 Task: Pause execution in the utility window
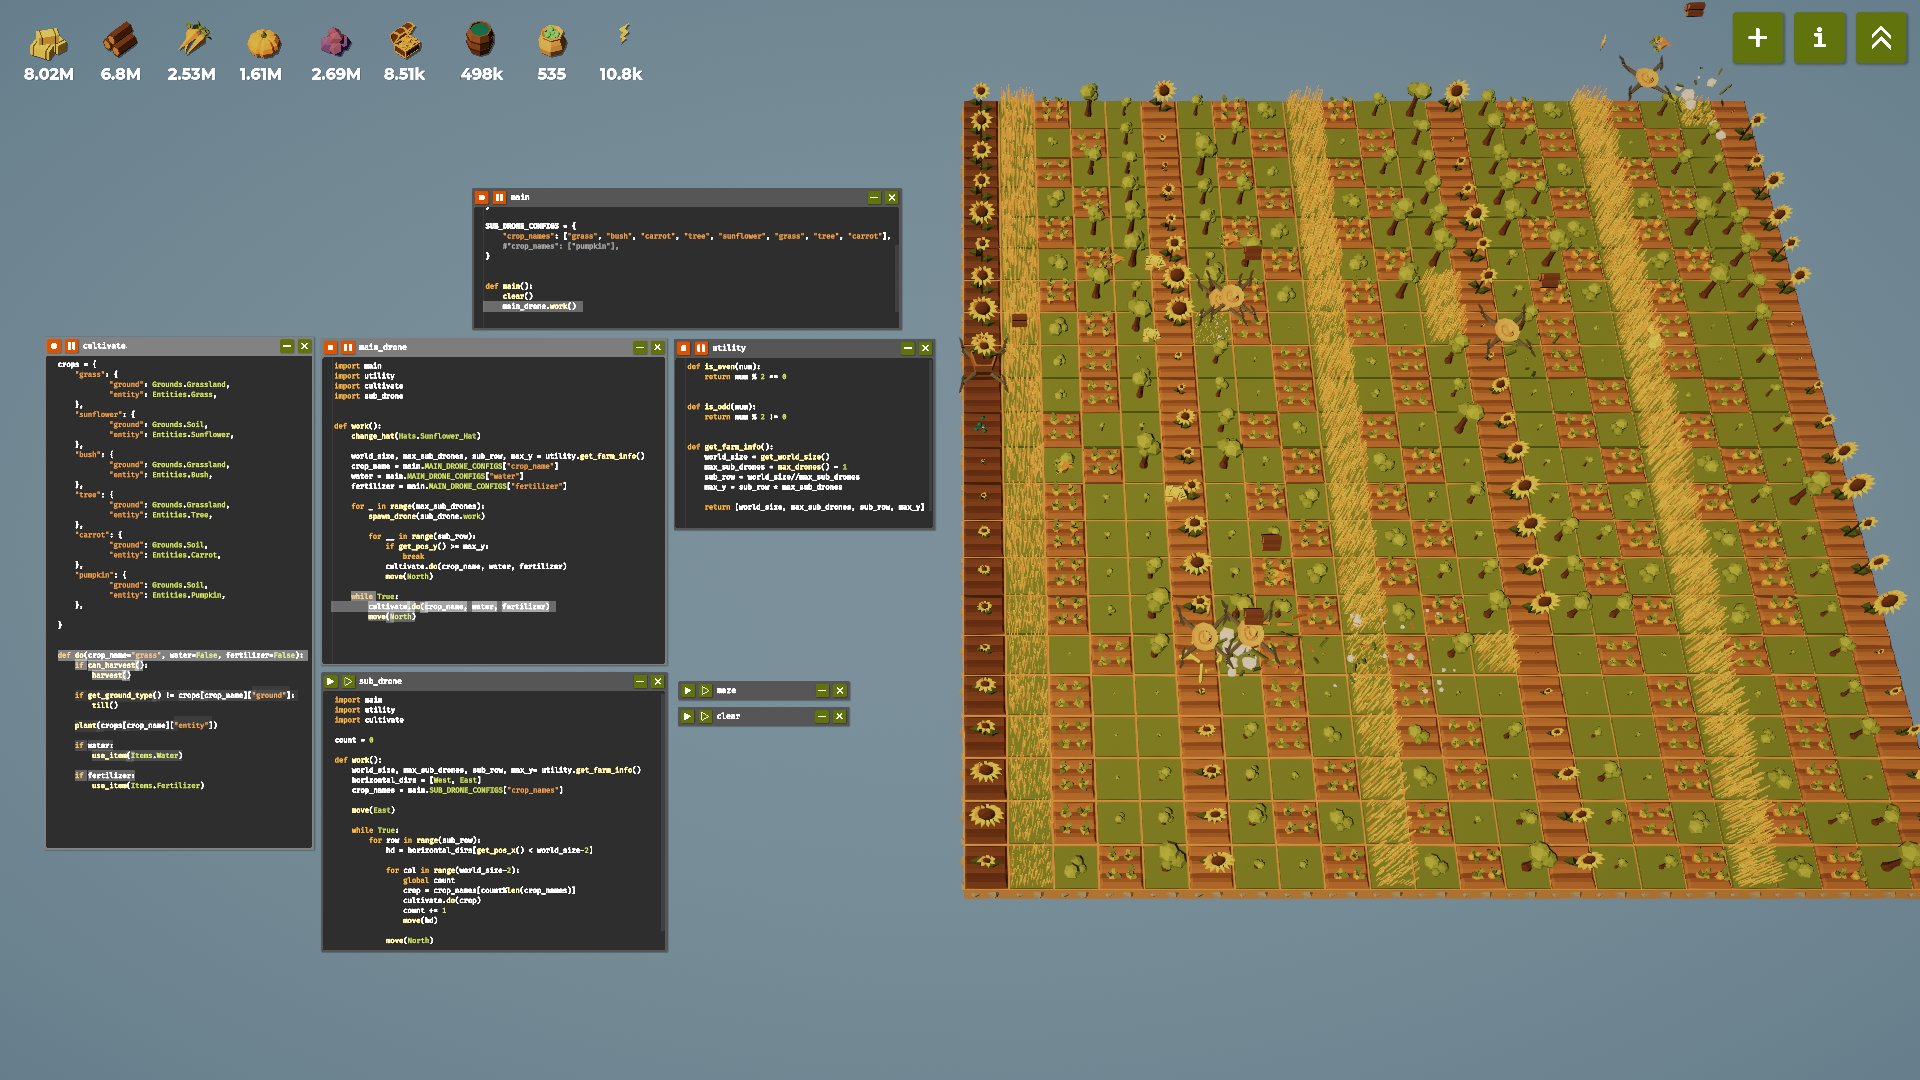coord(701,349)
